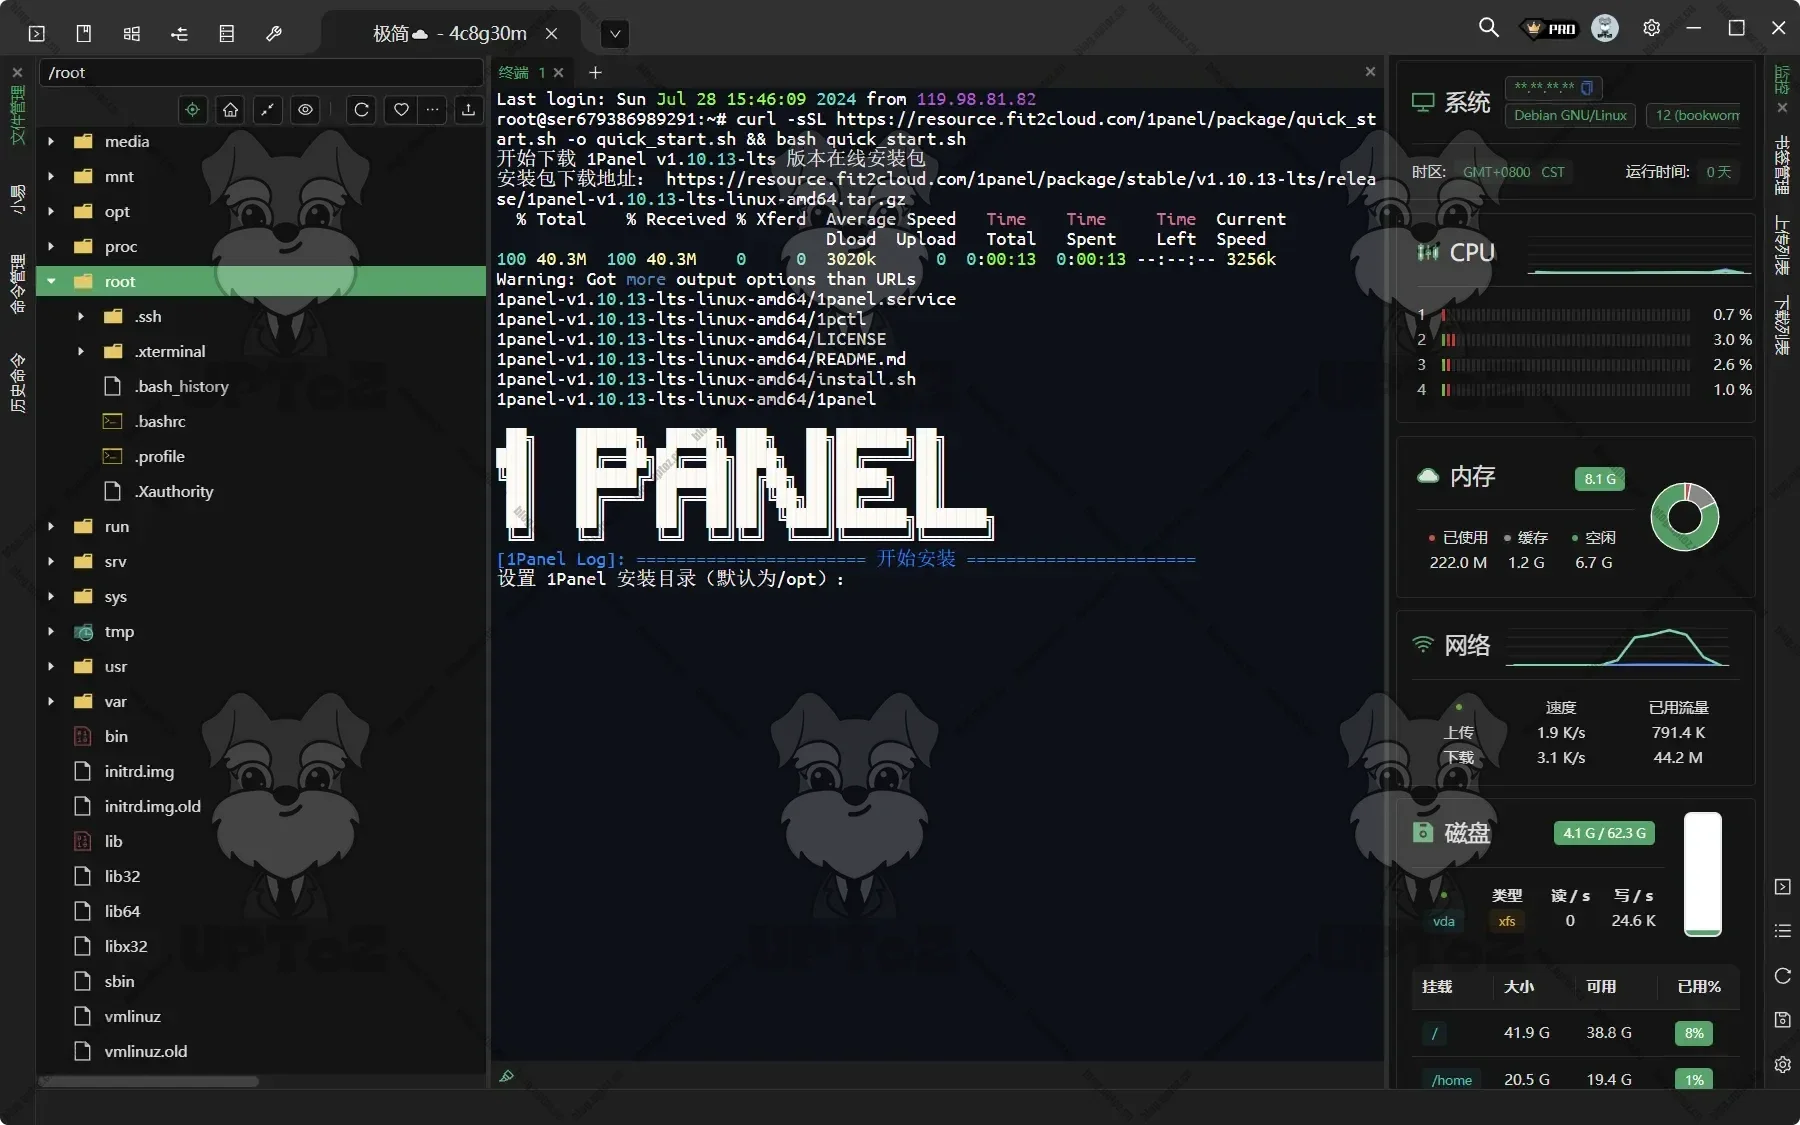Close the 极简 4c8g30m session tab
This screenshot has height=1125, width=1800.
pyautogui.click(x=551, y=34)
